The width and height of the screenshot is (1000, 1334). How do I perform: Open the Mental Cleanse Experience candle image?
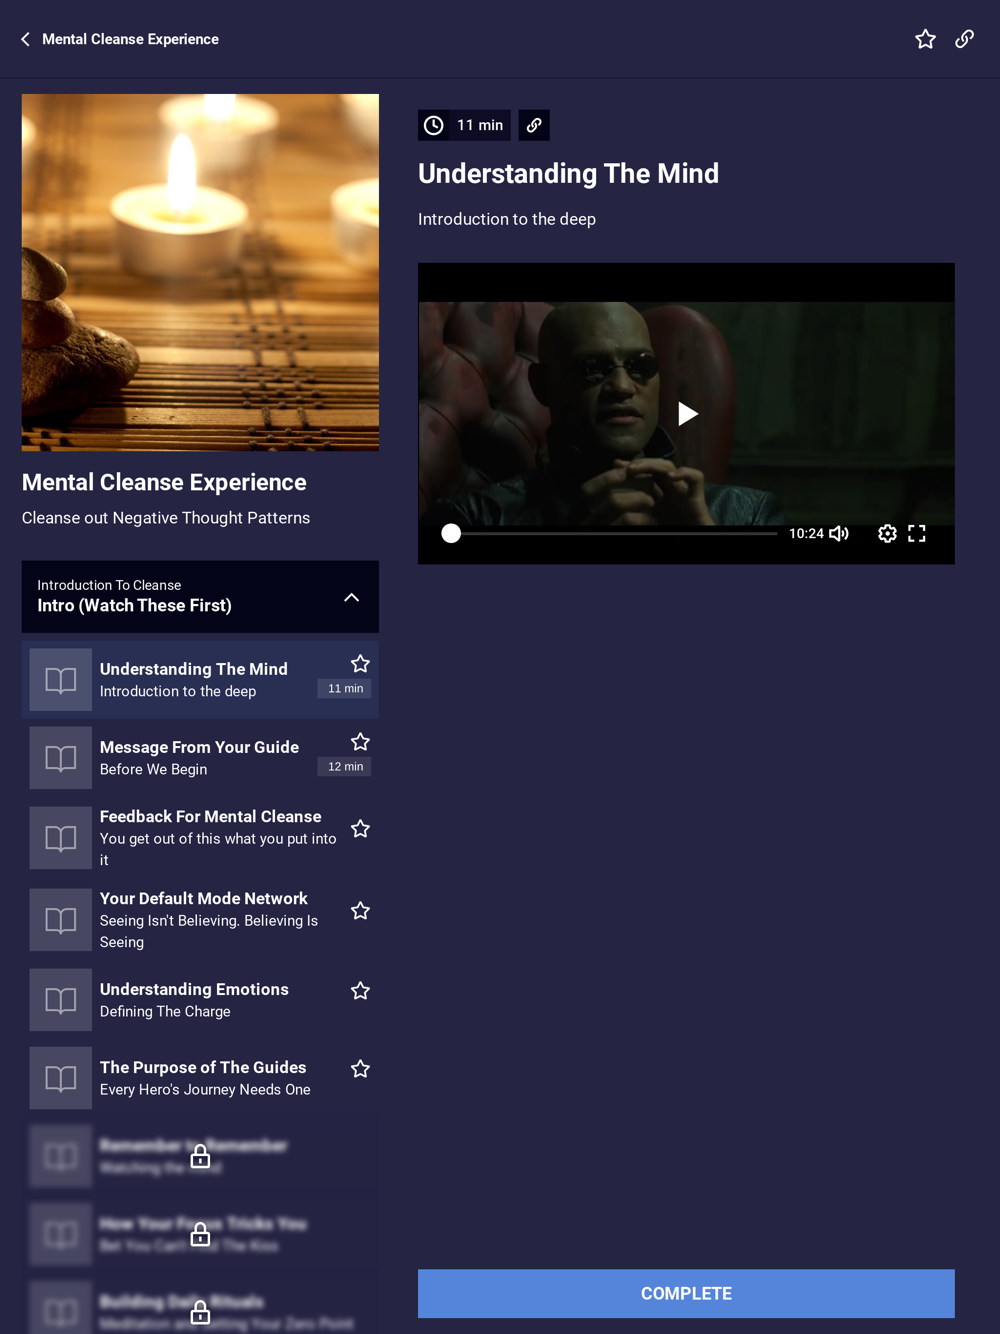(x=200, y=272)
